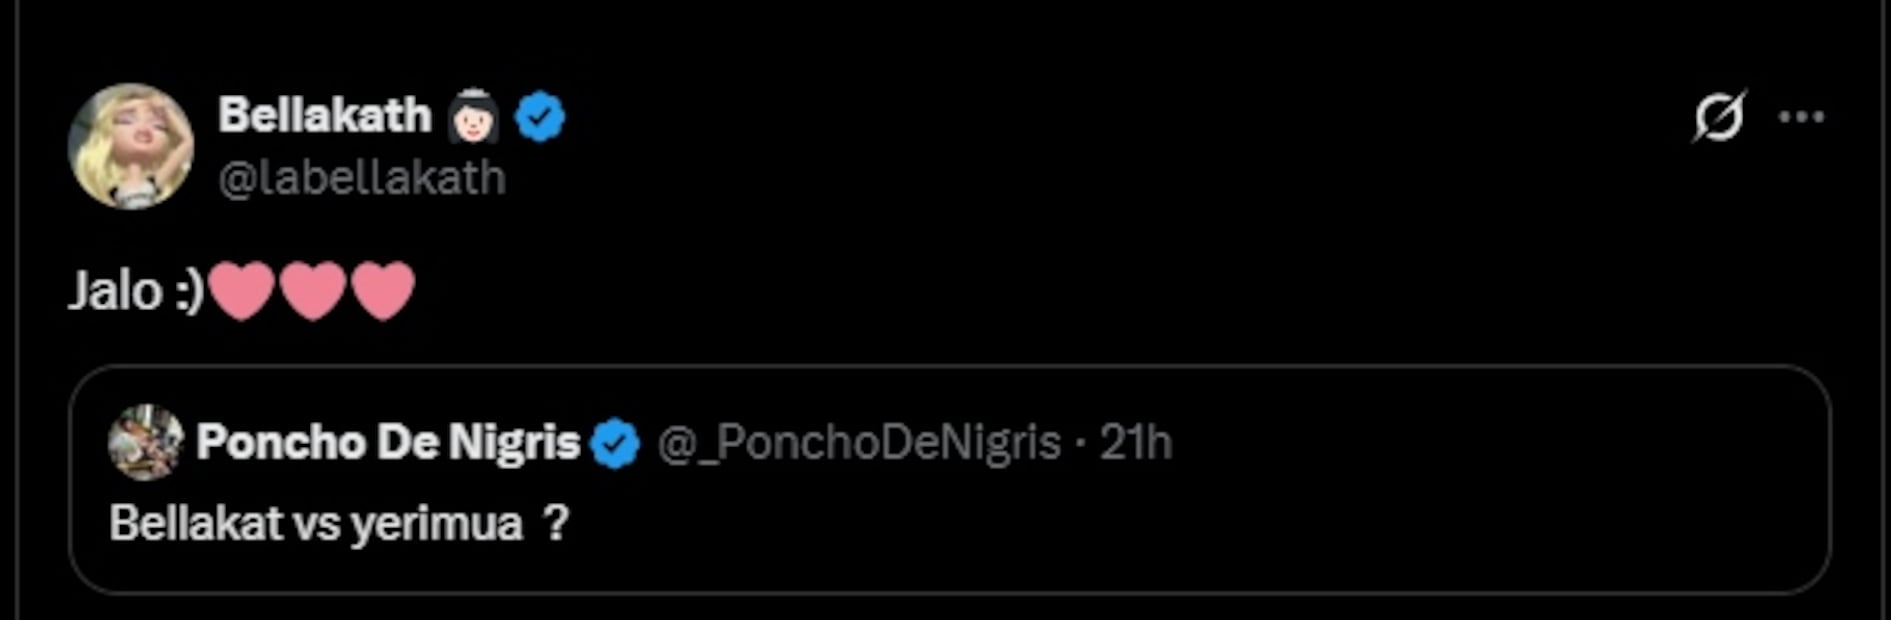The height and width of the screenshot is (620, 1891).
Task: Open the three-dot more options menu
Action: click(1801, 117)
